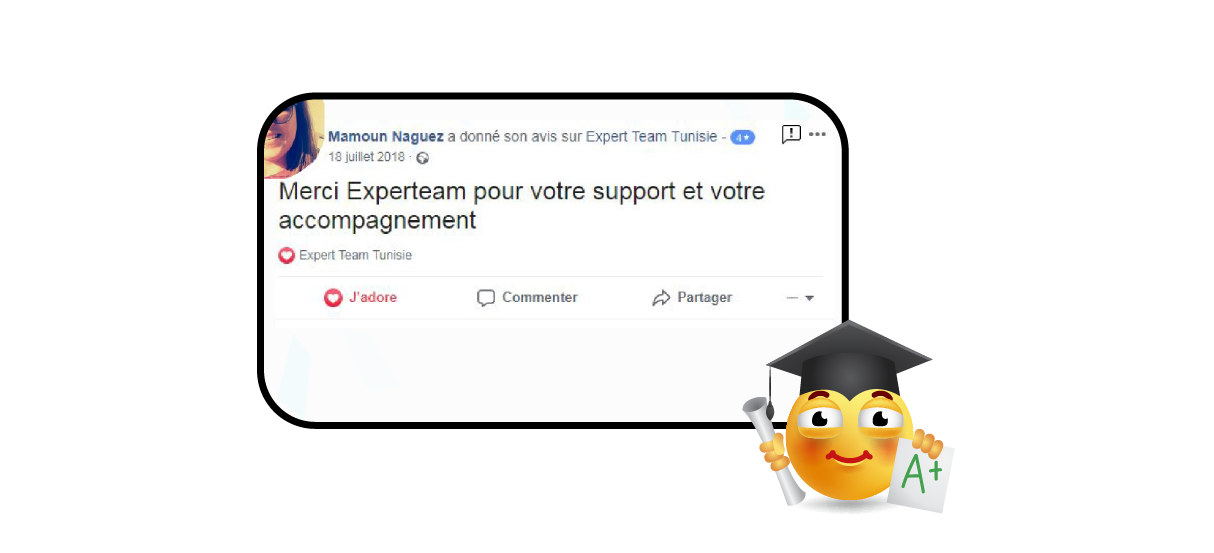This screenshot has height=553, width=1214.
Task: Open Mamoun Naguez's profile name link
Action: pos(386,137)
